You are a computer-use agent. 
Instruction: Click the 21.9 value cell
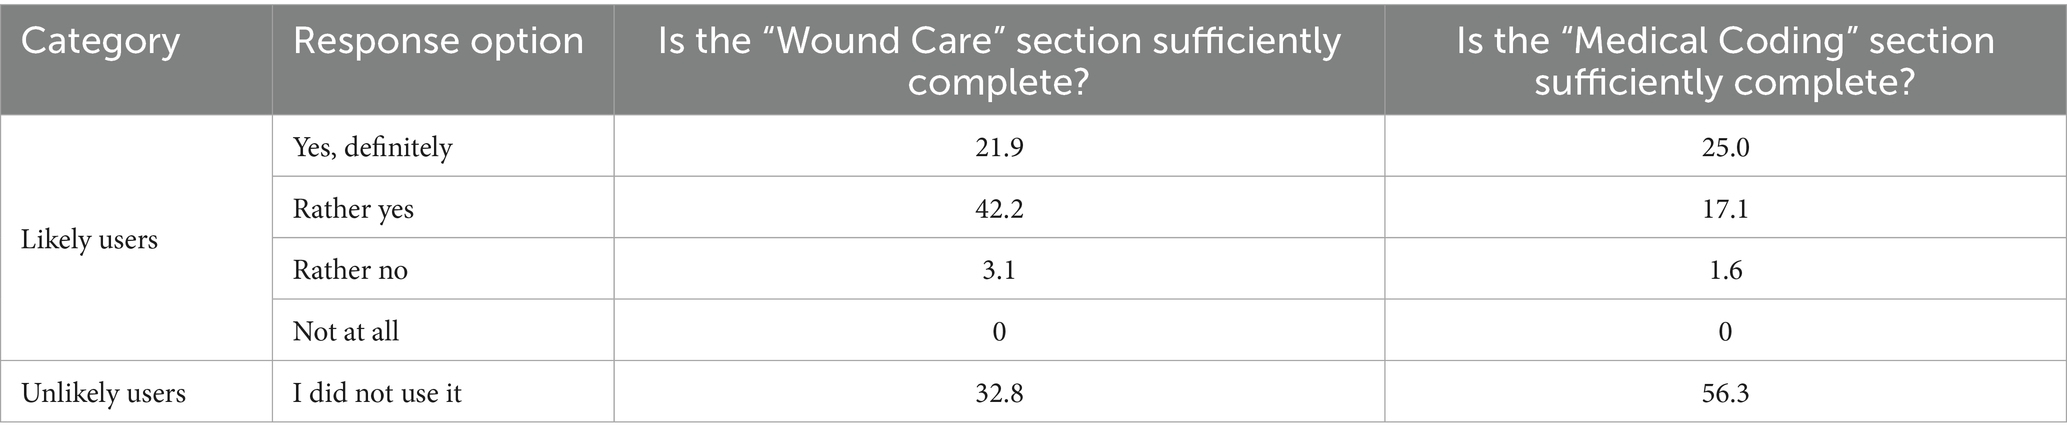click(x=998, y=148)
